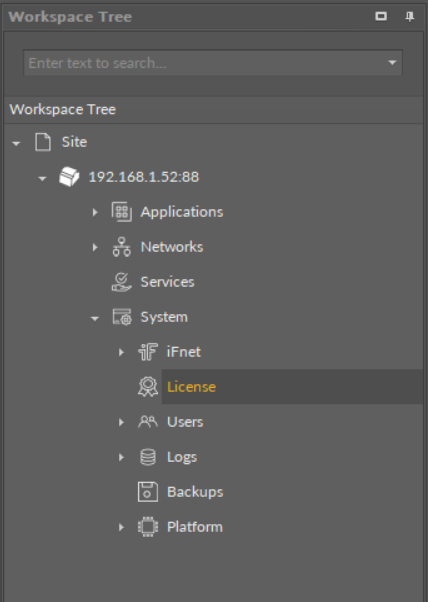Toggle the panel window float button
The height and width of the screenshot is (602, 428).
[x=381, y=16]
